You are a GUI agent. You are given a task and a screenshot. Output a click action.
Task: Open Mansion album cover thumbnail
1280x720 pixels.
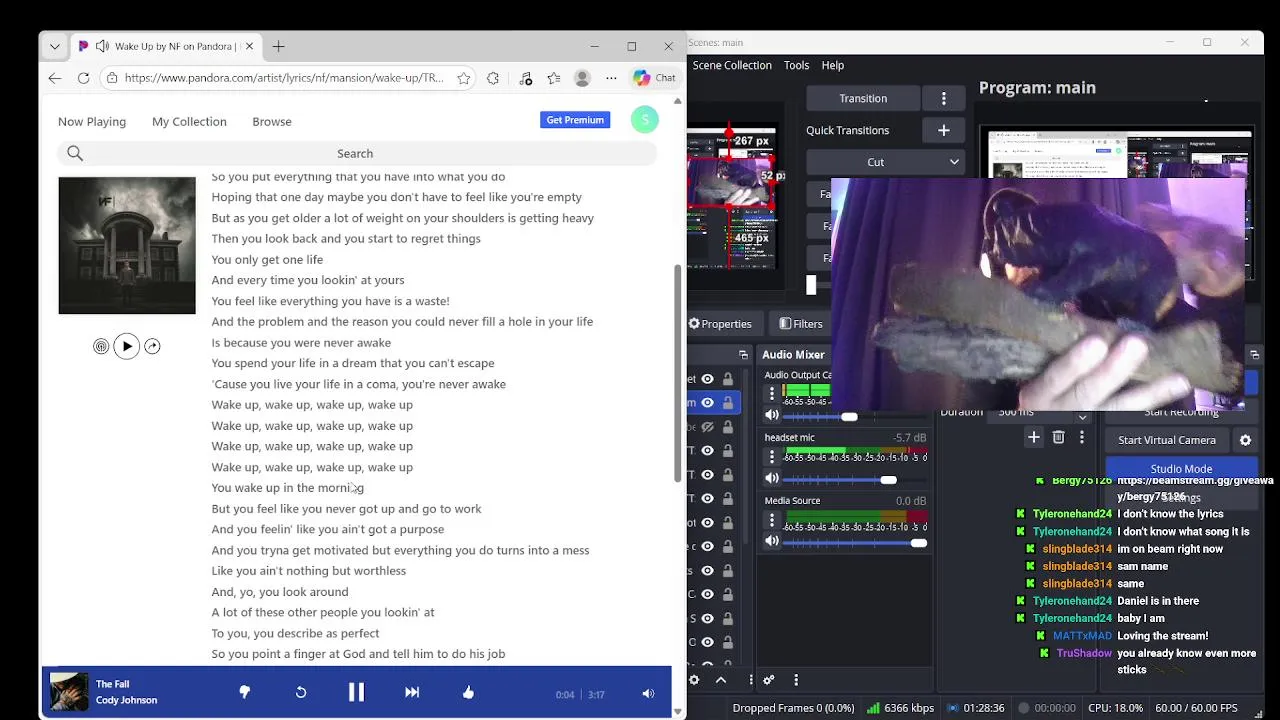pos(127,246)
